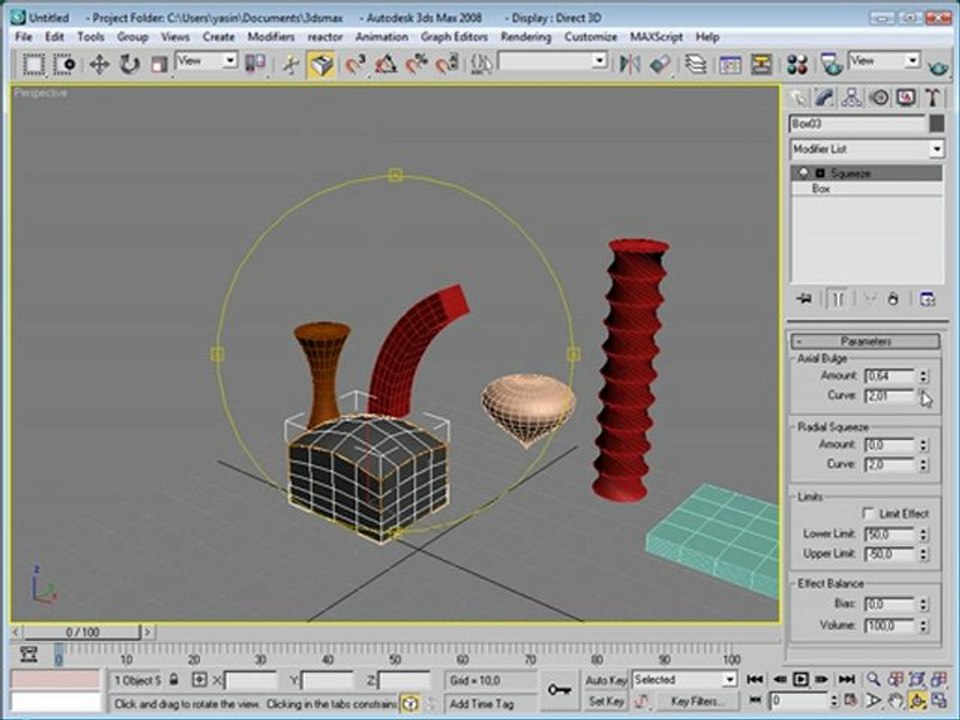
Task: Collapse the Parameters rollout
Action: pyautogui.click(x=866, y=341)
